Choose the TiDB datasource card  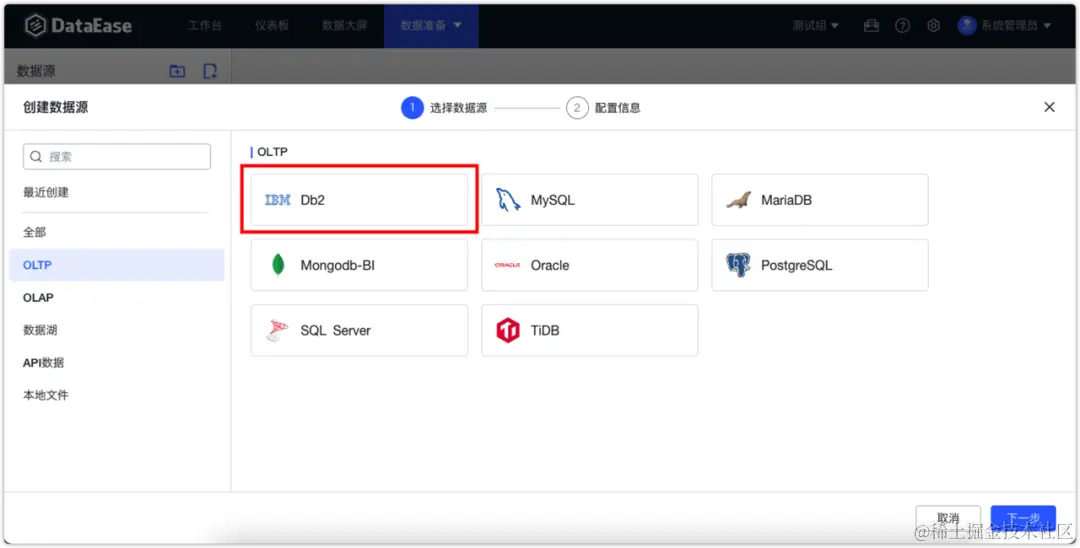[x=590, y=330]
